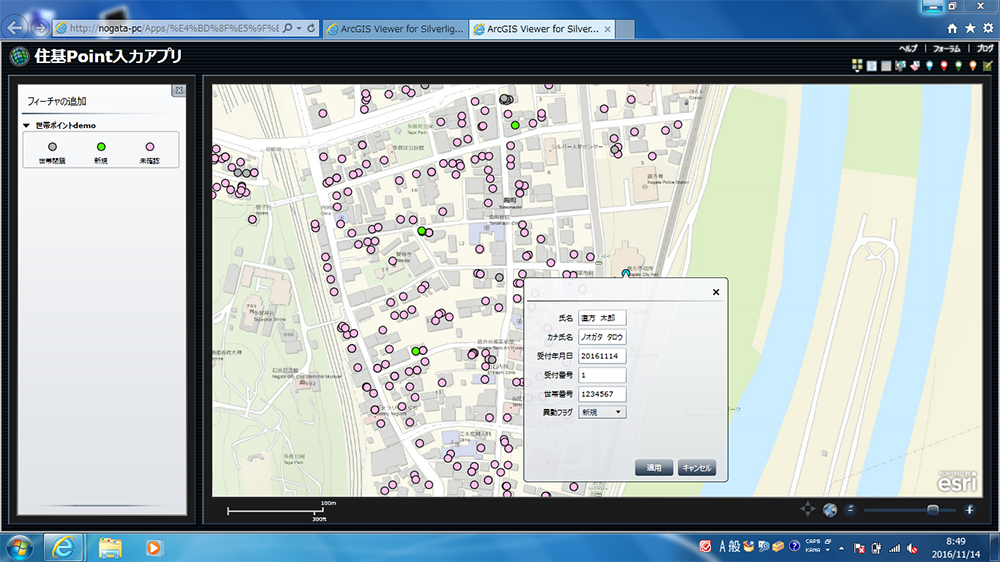The height and width of the screenshot is (562, 1000).
Task: Open the ヘルプ link in header
Action: (907, 48)
